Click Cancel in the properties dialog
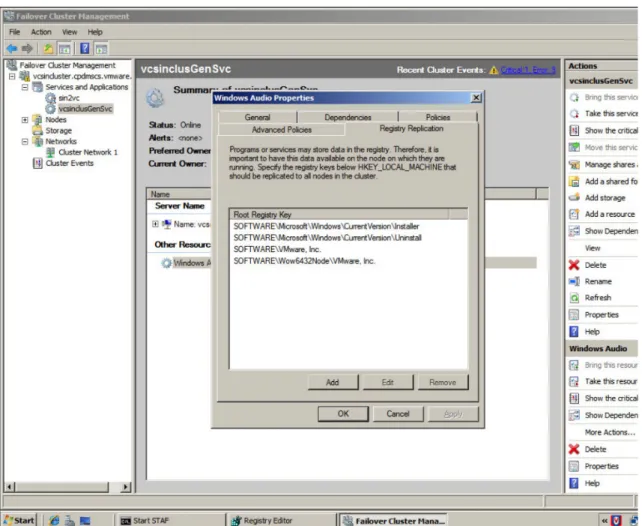The height and width of the screenshot is (526, 642). tap(398, 414)
